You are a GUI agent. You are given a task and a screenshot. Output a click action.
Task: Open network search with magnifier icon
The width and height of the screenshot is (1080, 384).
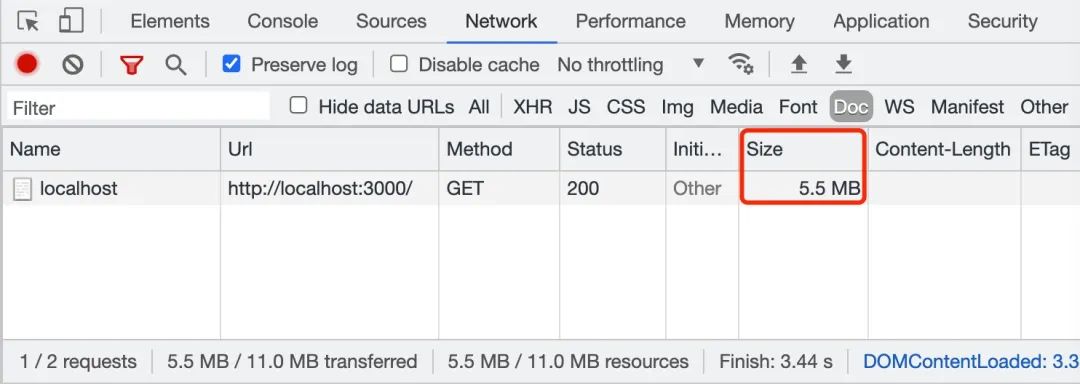tap(176, 65)
